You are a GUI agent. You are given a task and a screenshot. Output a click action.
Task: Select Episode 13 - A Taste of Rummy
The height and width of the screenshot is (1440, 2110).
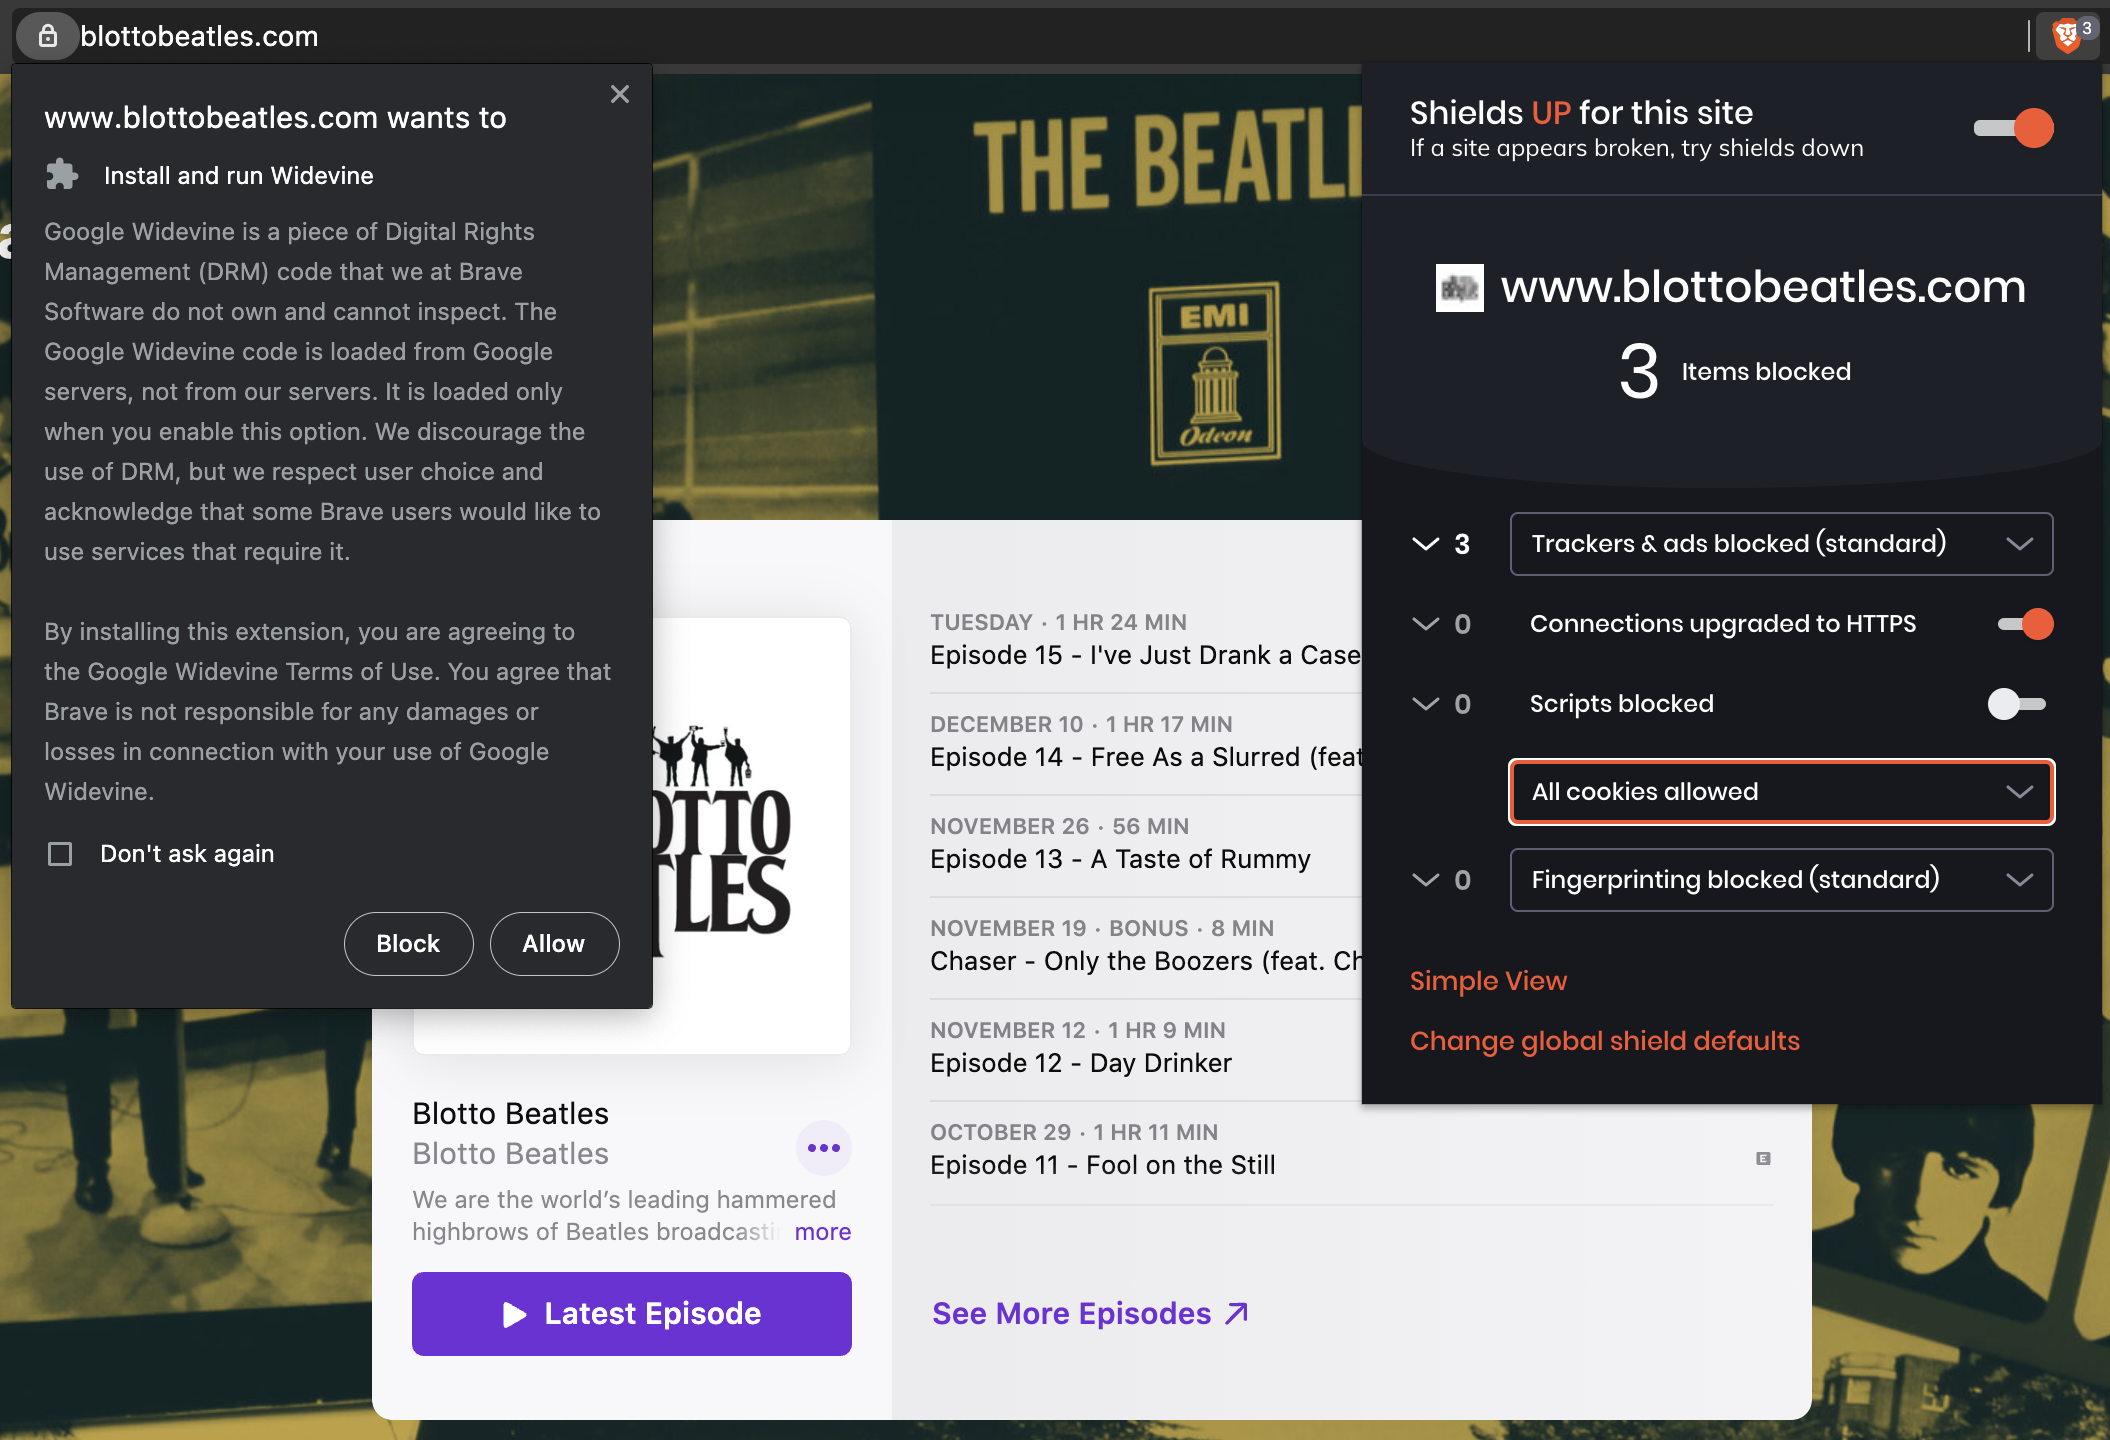tap(1120, 859)
